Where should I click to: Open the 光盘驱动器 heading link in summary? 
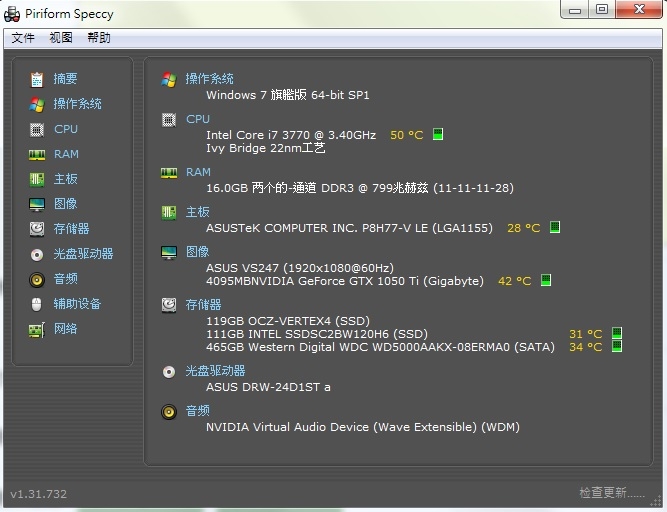click(215, 371)
